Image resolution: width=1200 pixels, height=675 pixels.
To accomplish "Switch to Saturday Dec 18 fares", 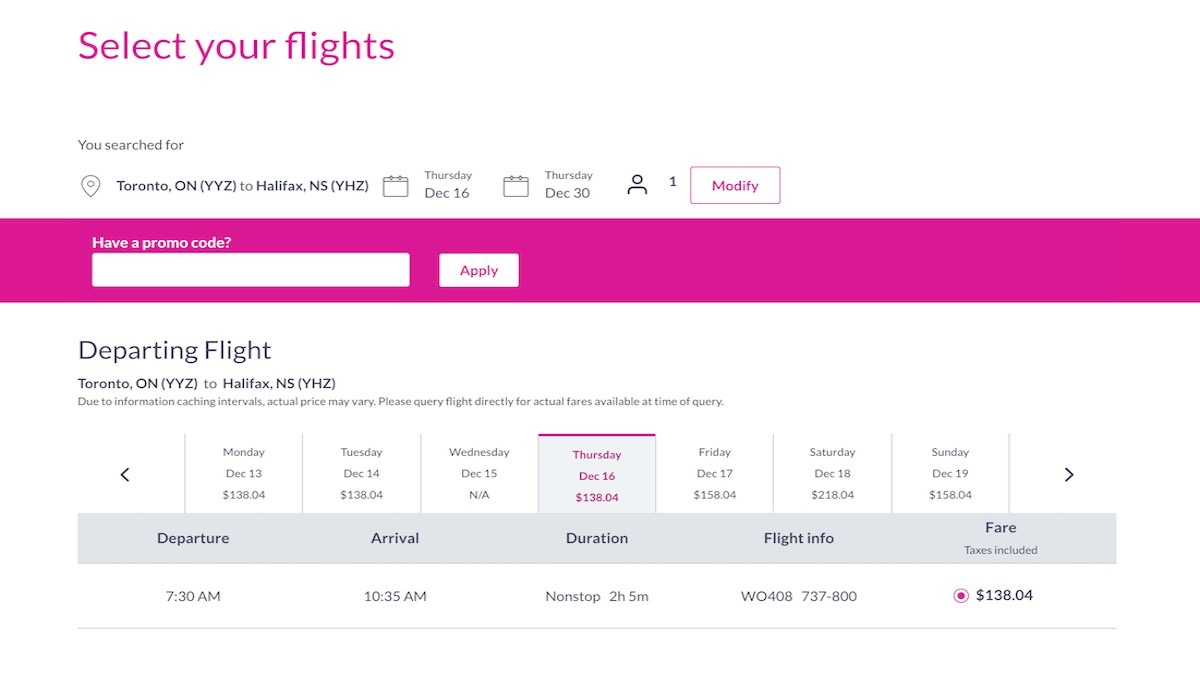I will tap(832, 474).
